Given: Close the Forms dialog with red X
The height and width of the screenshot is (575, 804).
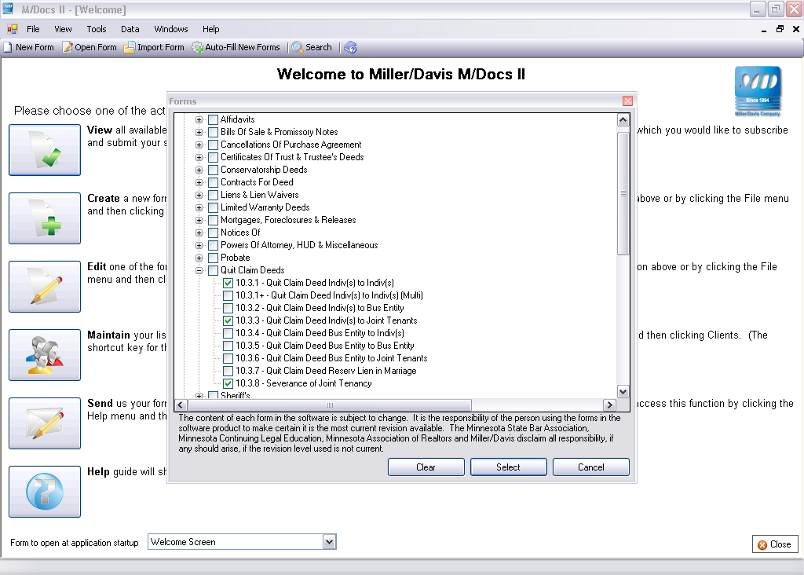Looking at the screenshot, I should [x=627, y=101].
